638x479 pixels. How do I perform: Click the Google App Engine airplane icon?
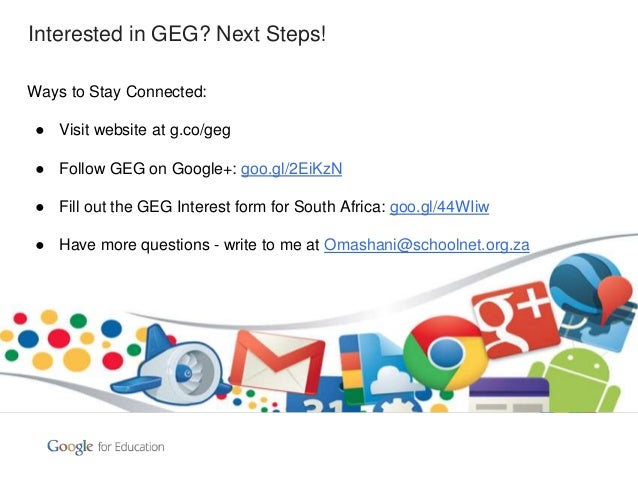pyautogui.click(x=169, y=366)
